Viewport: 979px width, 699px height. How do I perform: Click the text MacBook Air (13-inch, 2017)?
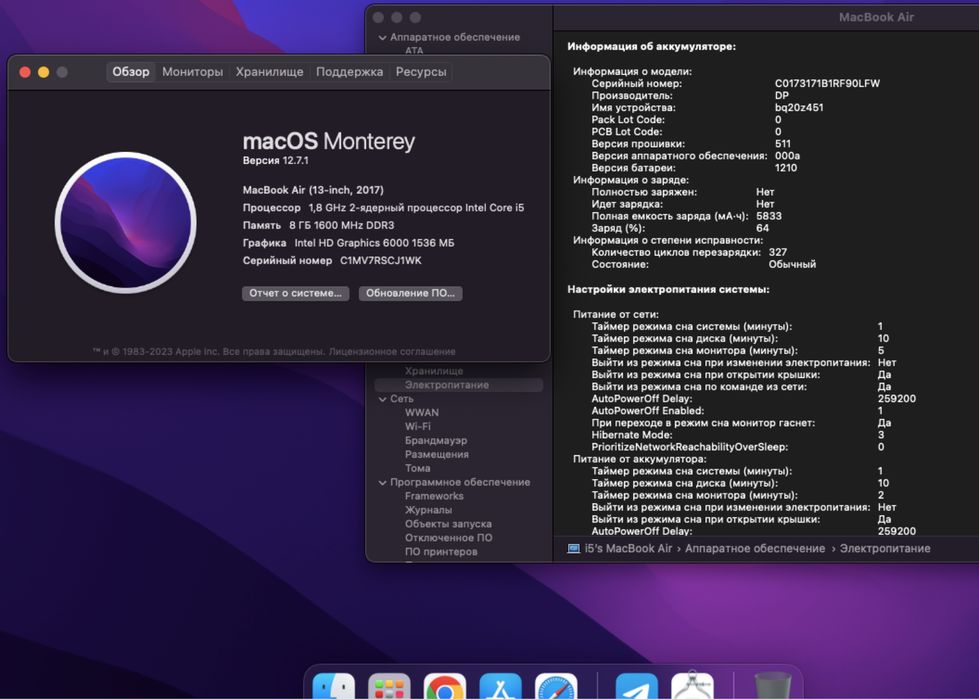(313, 190)
